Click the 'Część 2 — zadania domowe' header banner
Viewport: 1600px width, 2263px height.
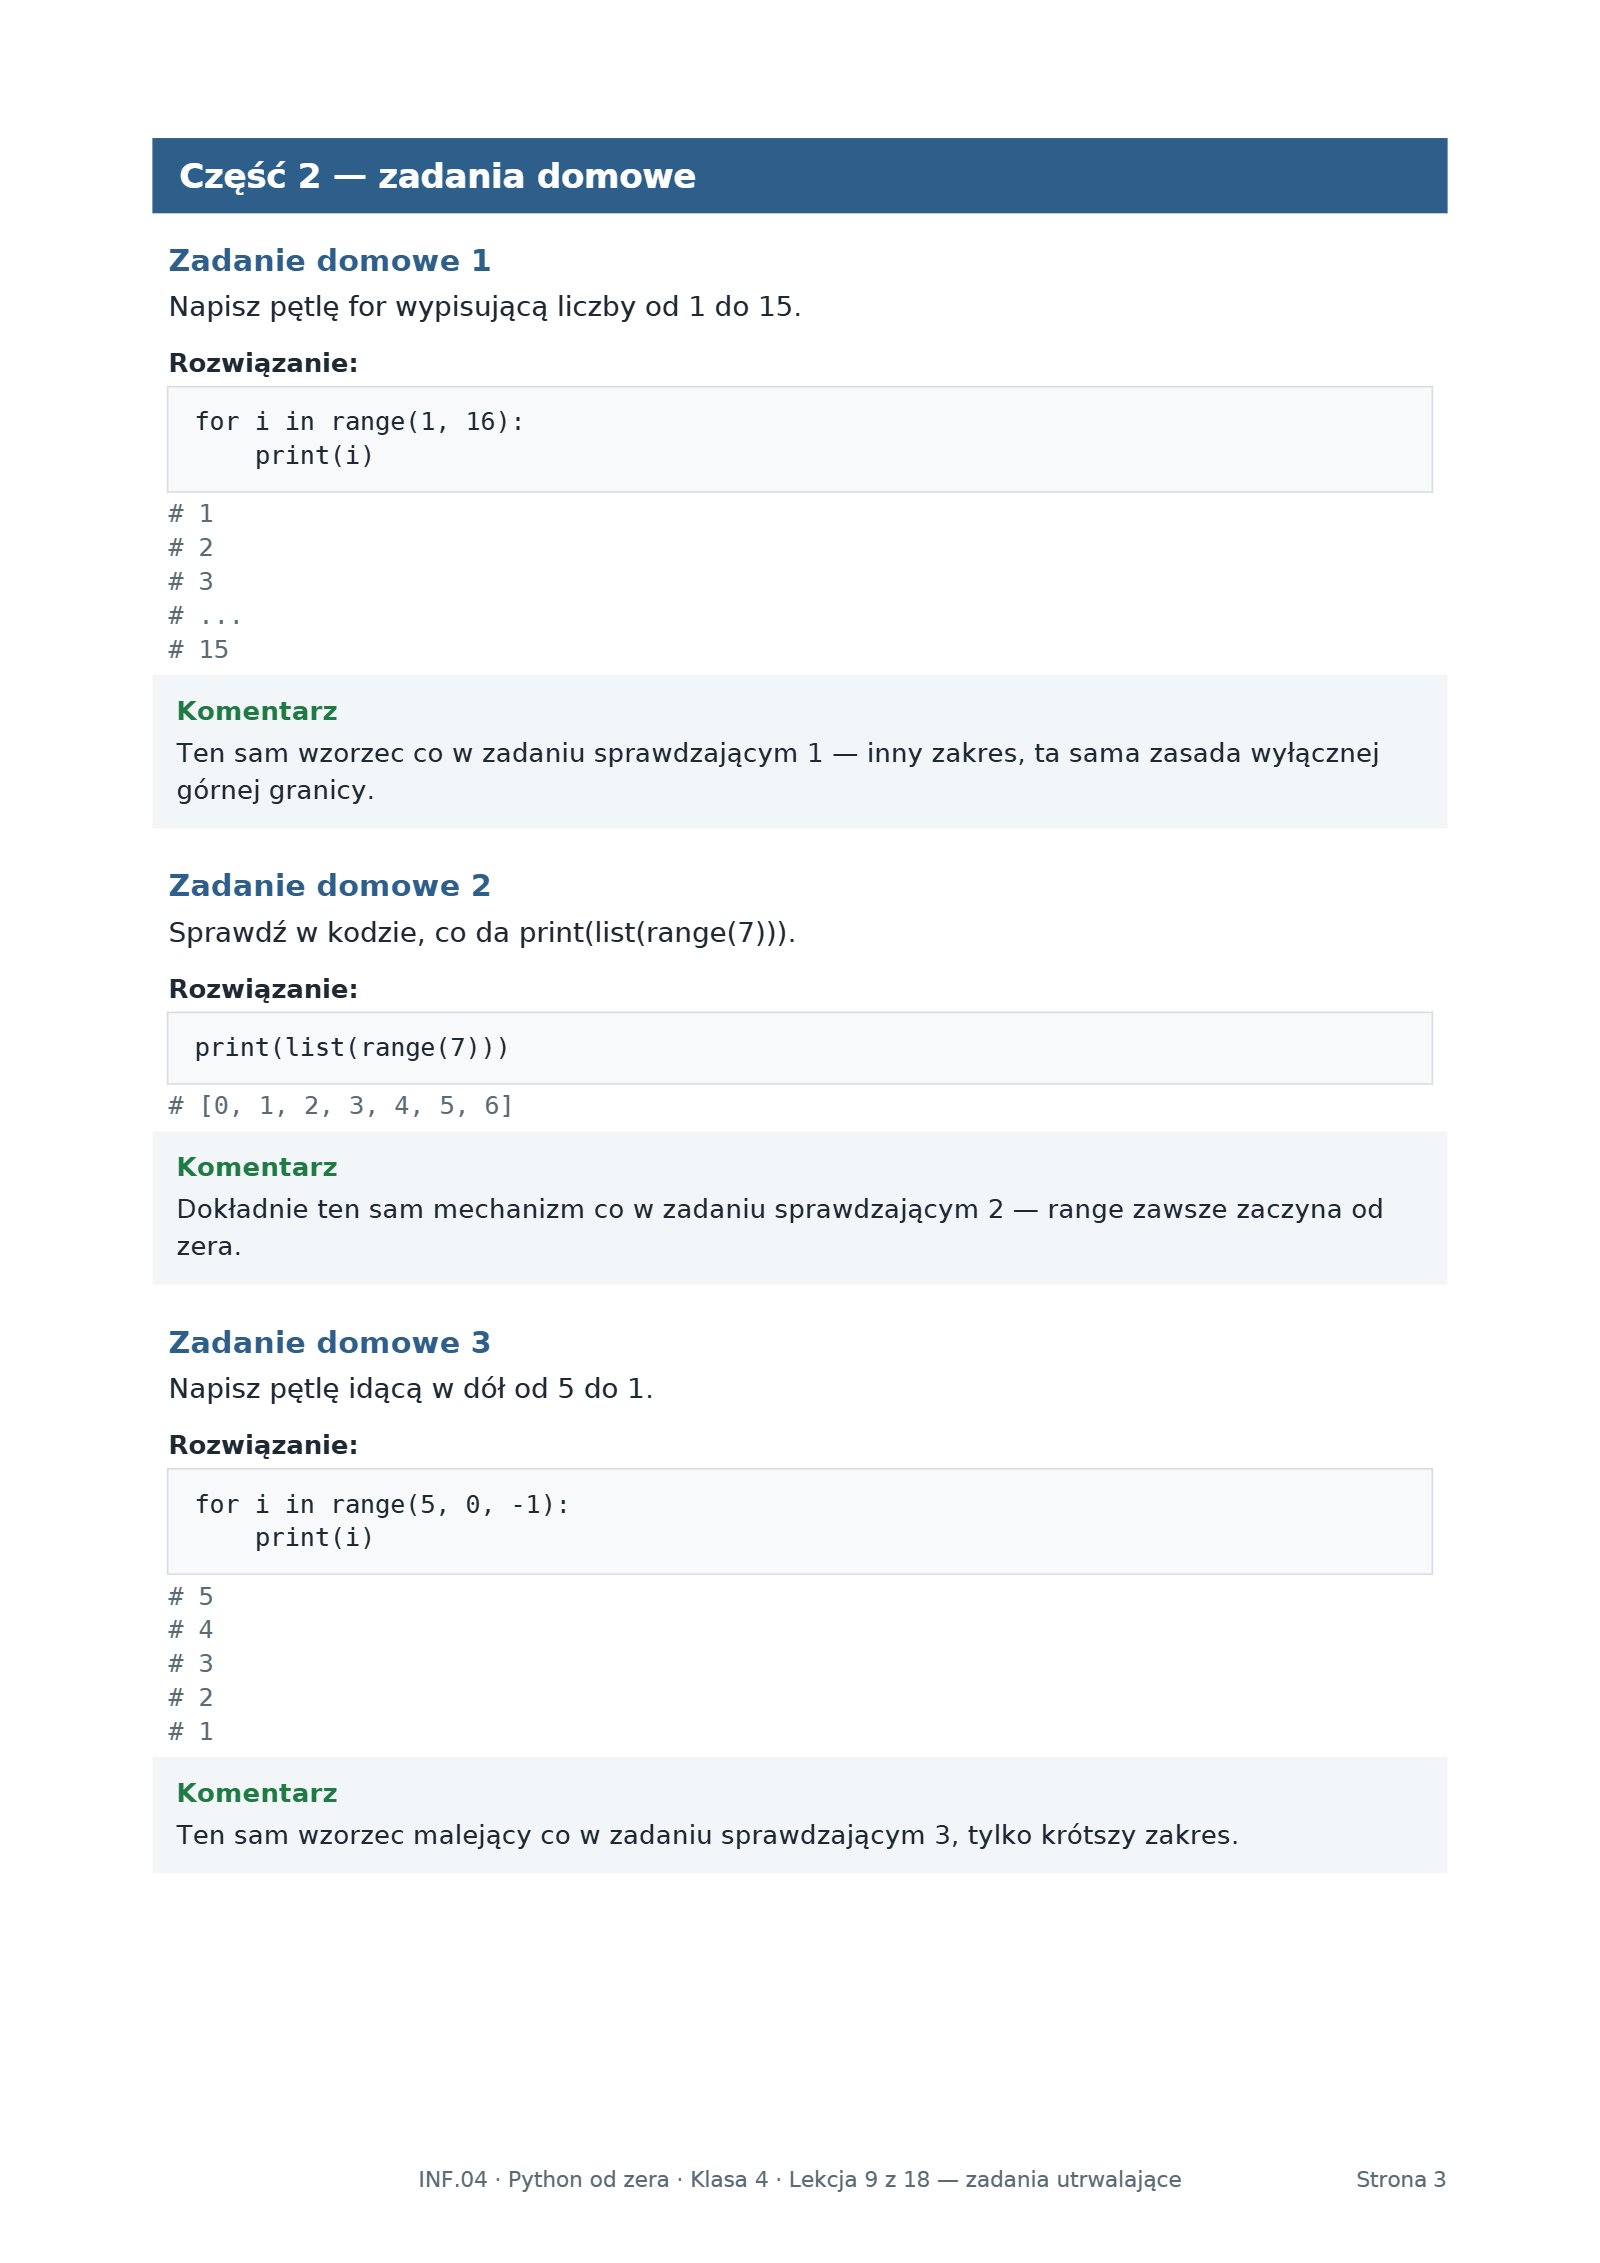(x=799, y=176)
